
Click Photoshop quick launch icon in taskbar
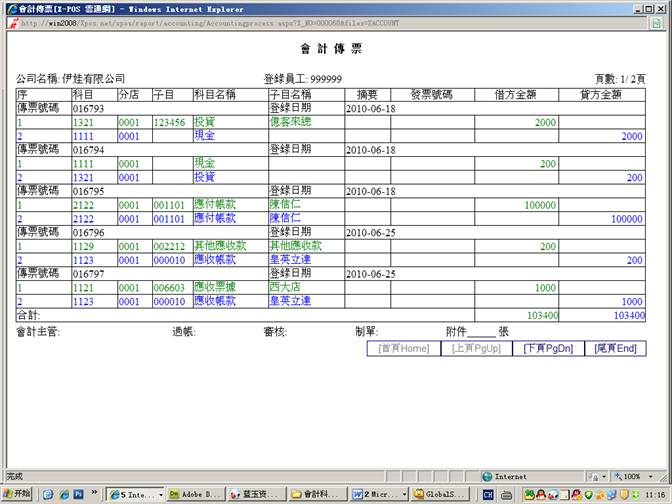click(78, 494)
